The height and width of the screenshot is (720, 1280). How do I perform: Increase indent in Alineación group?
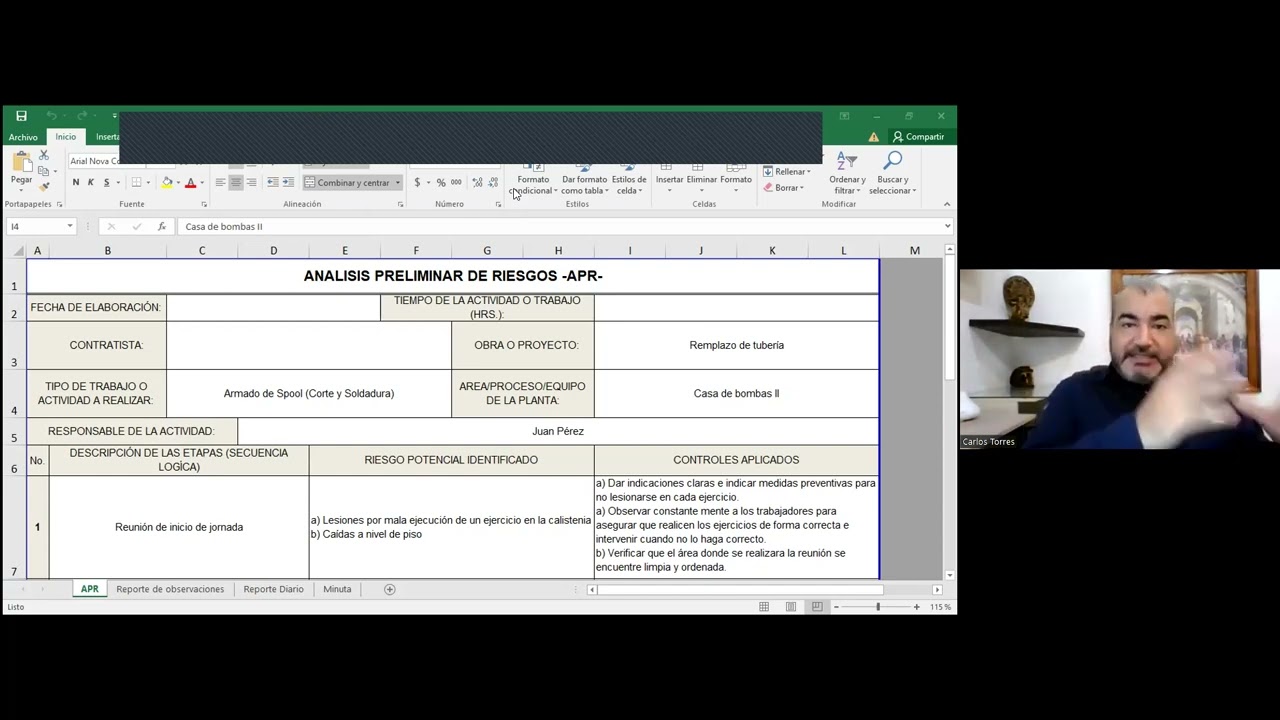click(x=288, y=182)
